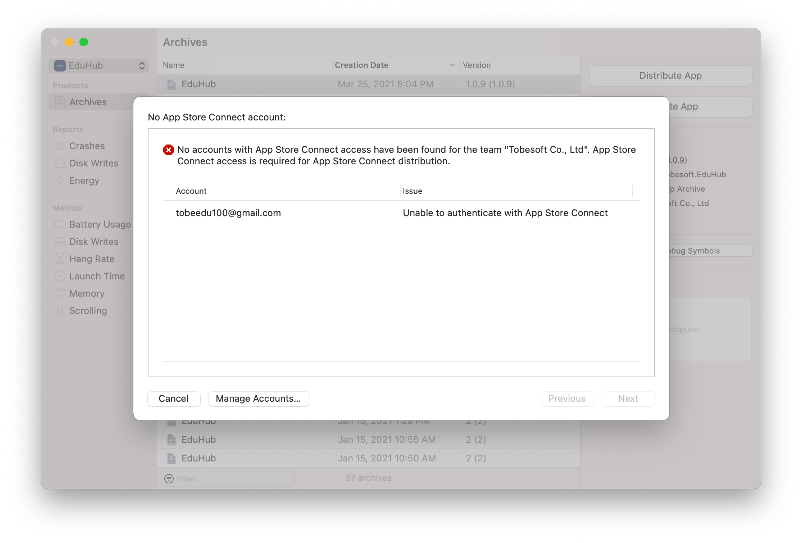
Task: Sort archives by Creation Date column
Action: coord(362,65)
